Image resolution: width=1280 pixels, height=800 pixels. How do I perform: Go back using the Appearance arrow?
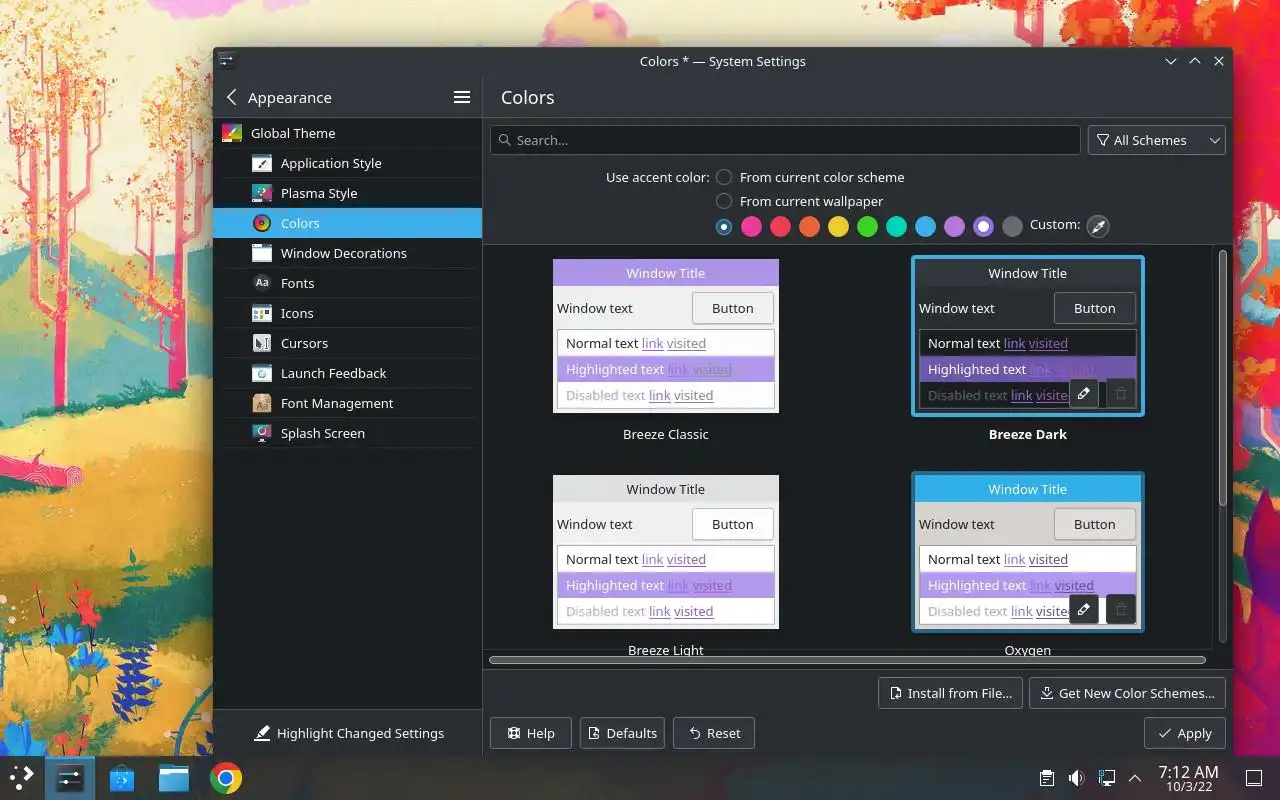[232, 97]
